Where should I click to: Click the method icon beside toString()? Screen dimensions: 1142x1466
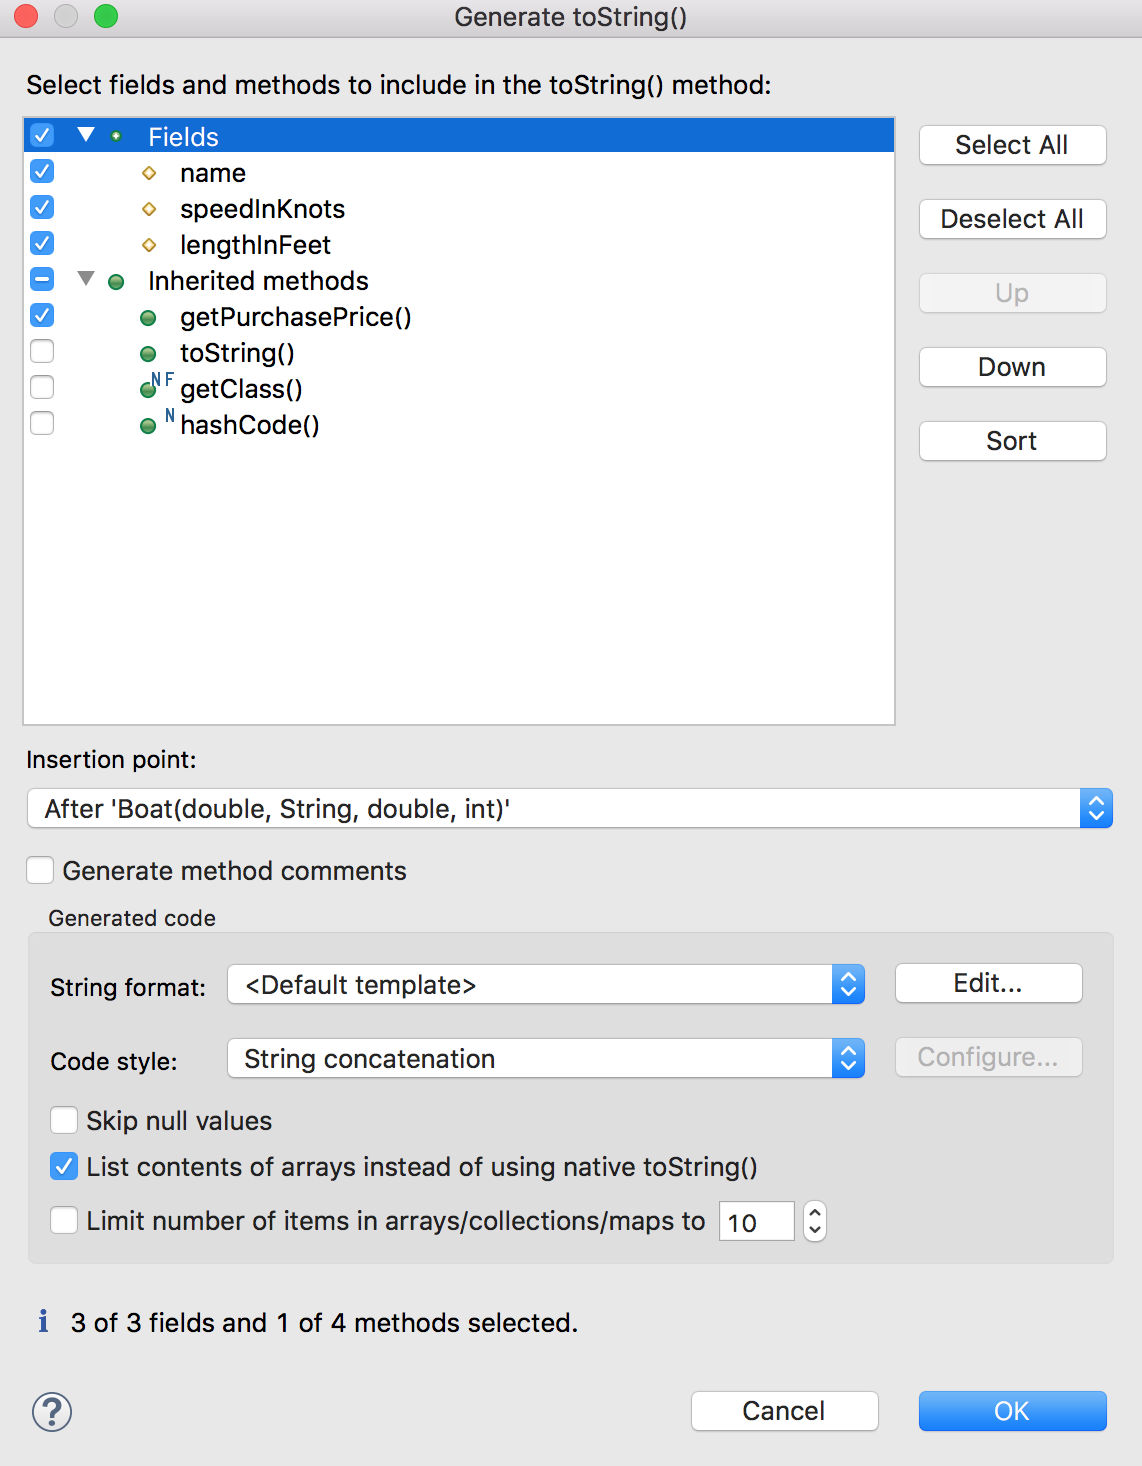(148, 353)
